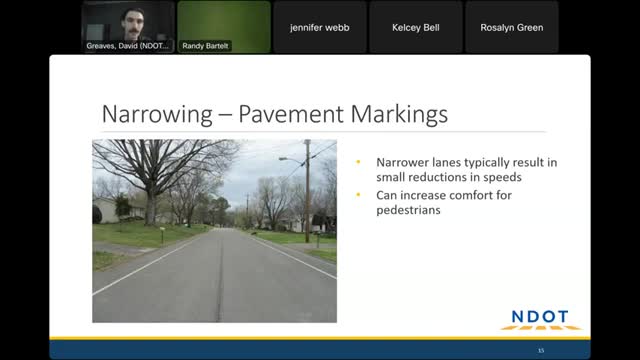Click the slide number in footer bar
The width and height of the screenshot is (640, 360).
click(x=541, y=351)
